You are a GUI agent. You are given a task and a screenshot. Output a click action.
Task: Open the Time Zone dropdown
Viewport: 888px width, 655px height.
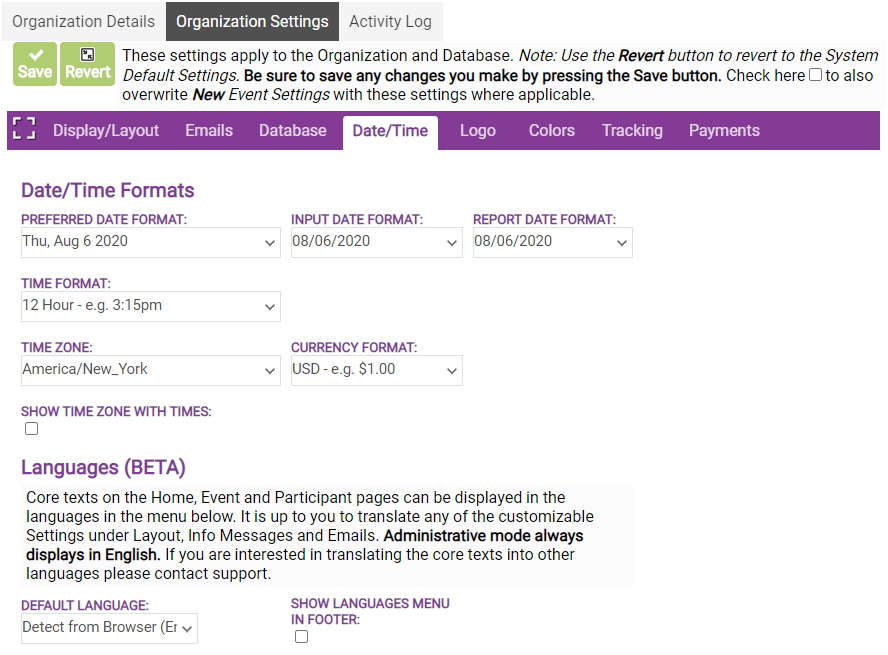pos(150,370)
